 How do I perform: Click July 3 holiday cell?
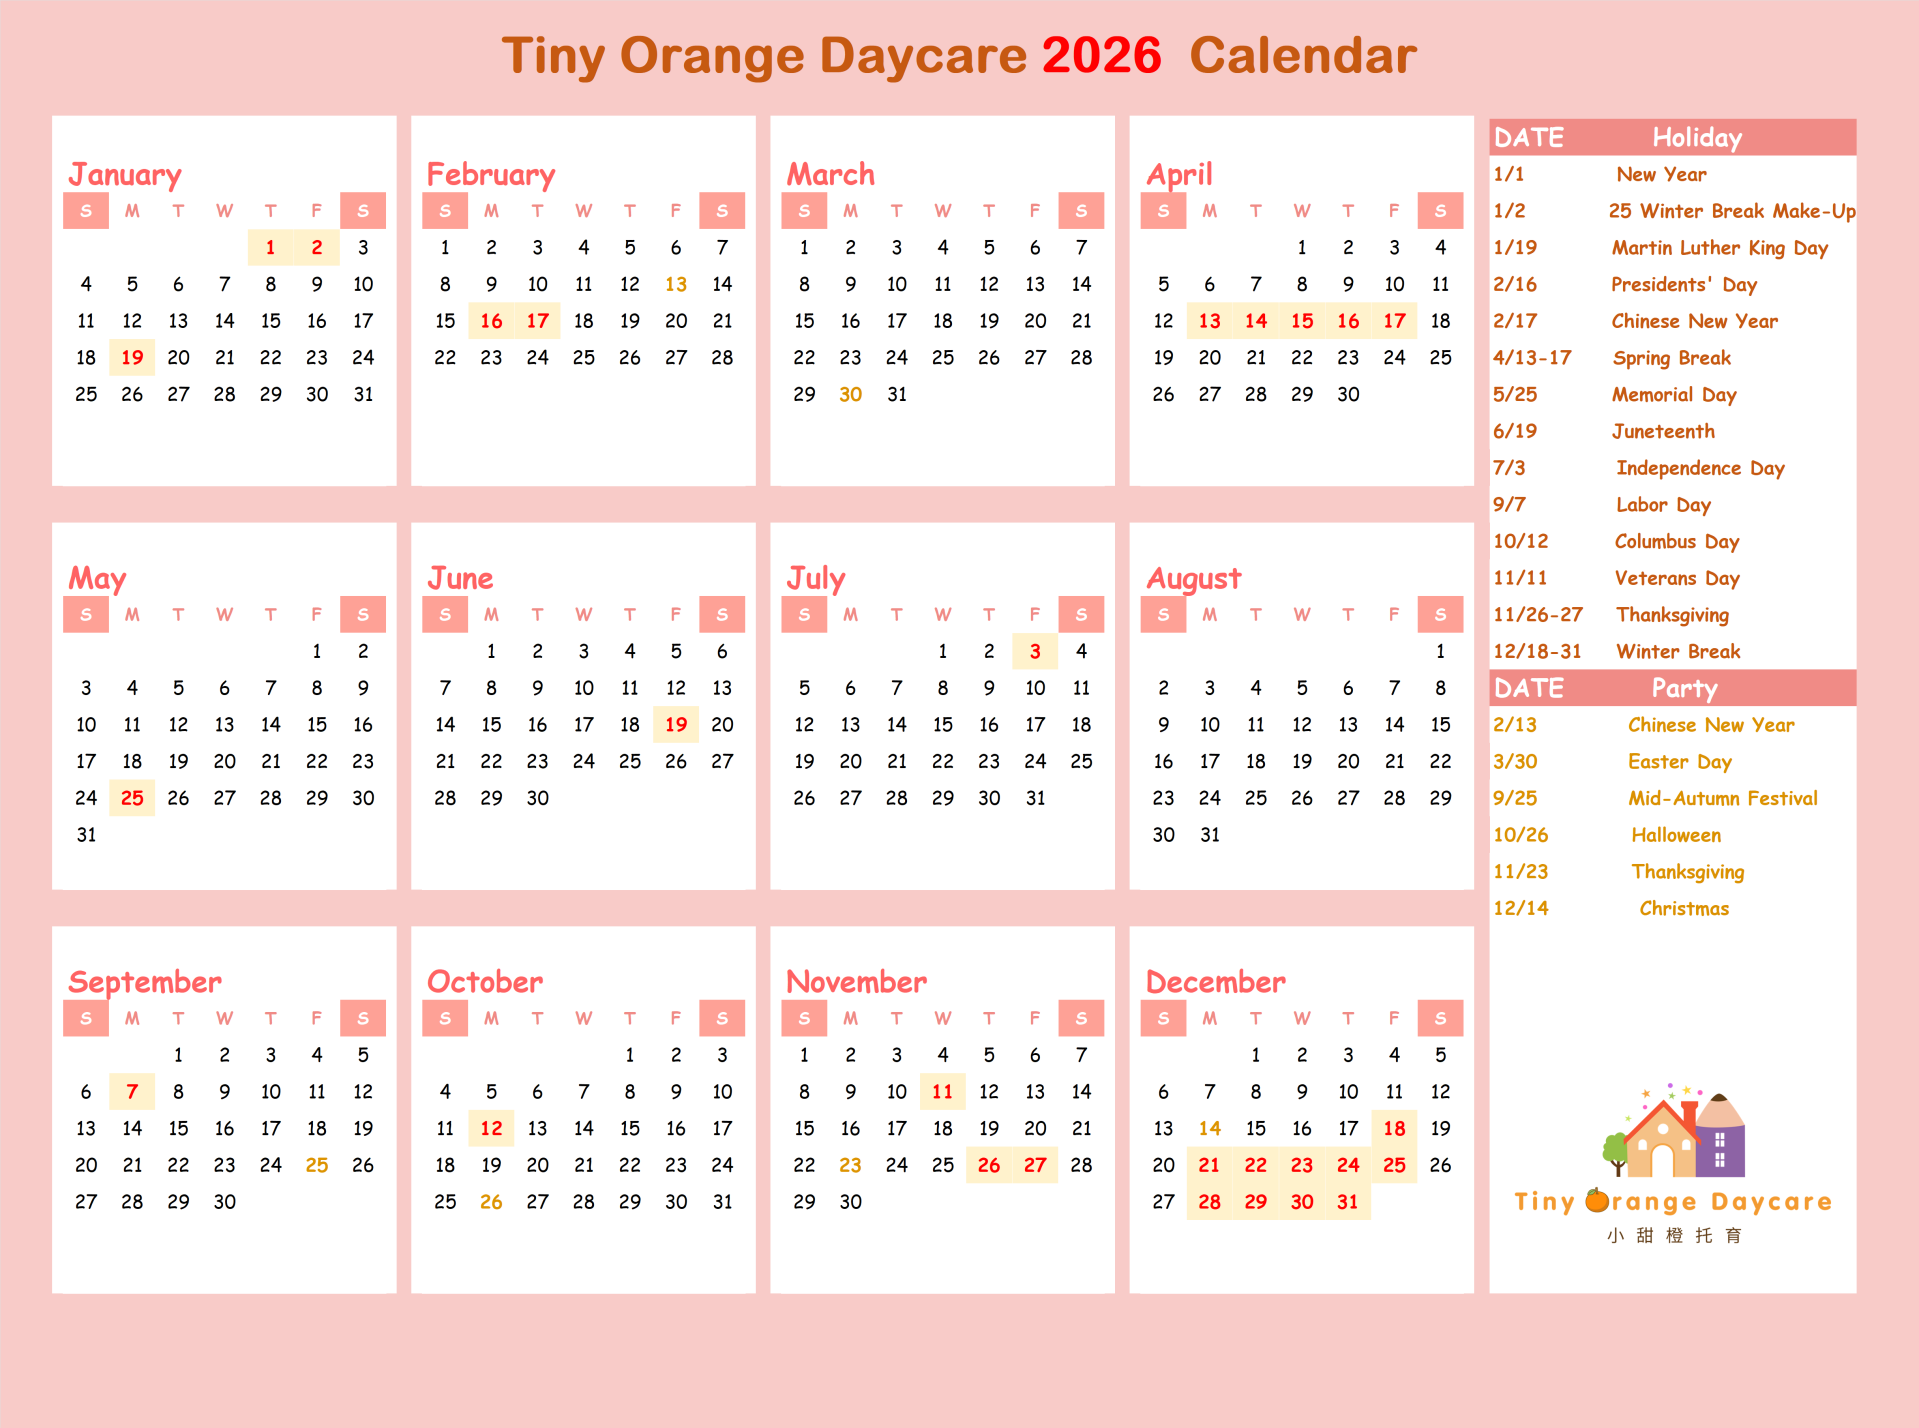click(x=1035, y=652)
